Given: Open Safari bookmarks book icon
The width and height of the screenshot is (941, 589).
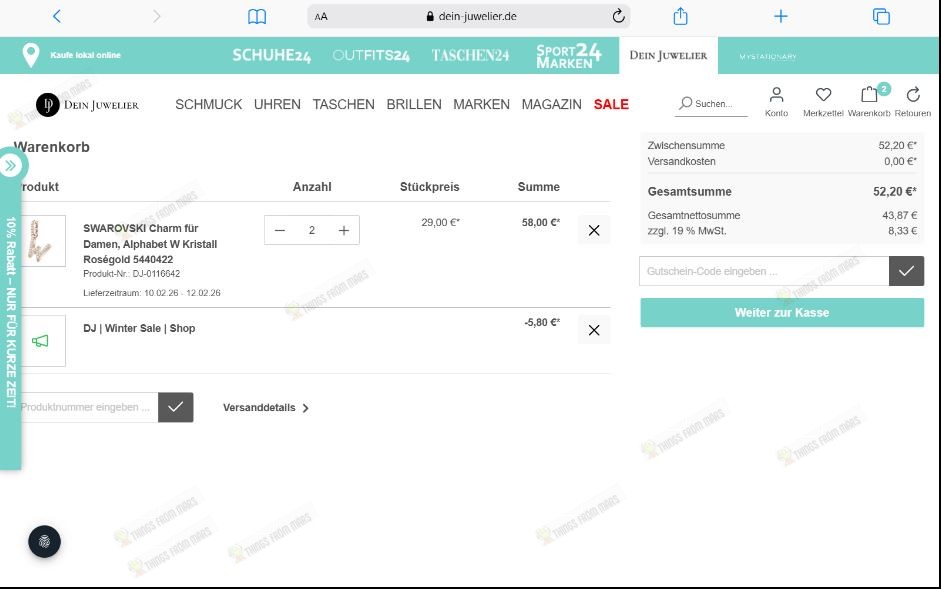Looking at the screenshot, I should pyautogui.click(x=257, y=16).
